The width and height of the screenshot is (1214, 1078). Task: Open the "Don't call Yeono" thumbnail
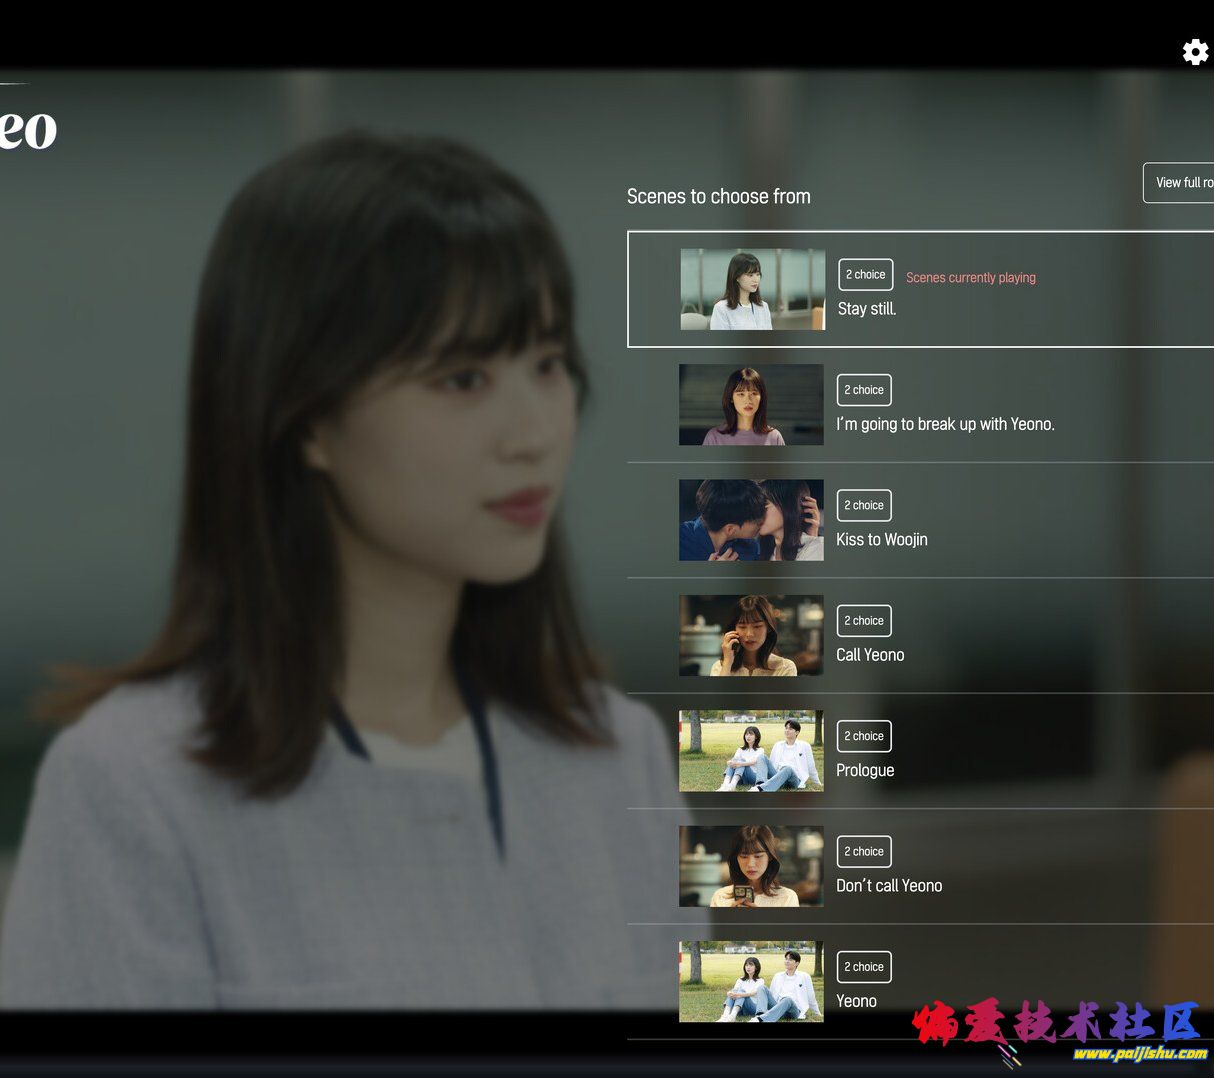pos(751,866)
